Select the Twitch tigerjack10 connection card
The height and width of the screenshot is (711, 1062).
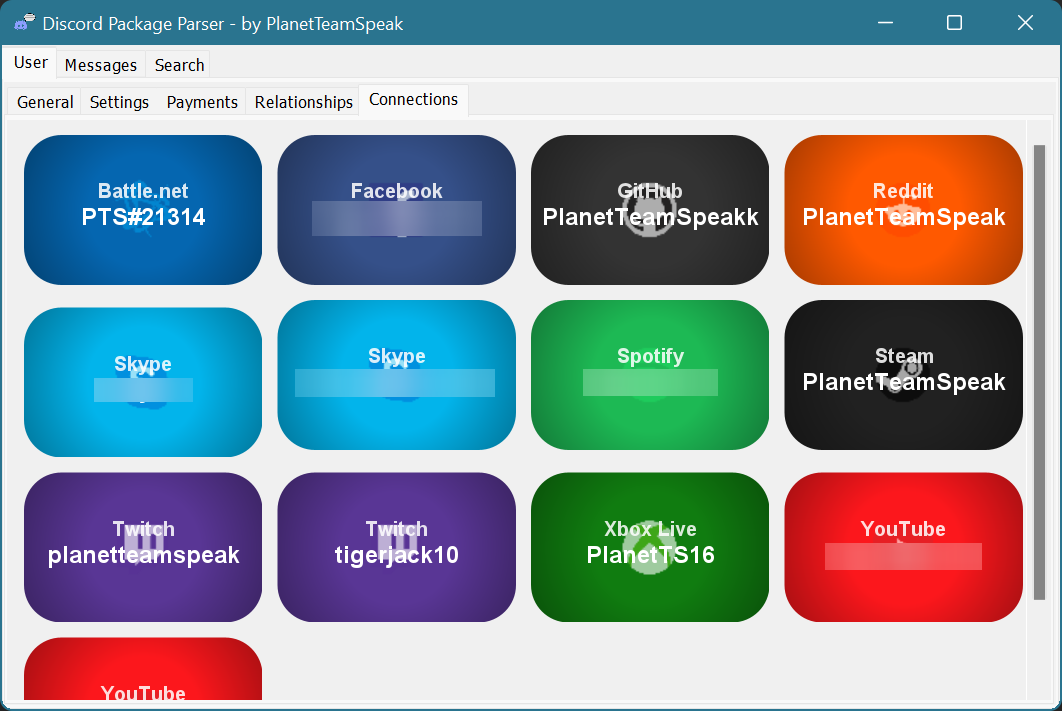[396, 547]
